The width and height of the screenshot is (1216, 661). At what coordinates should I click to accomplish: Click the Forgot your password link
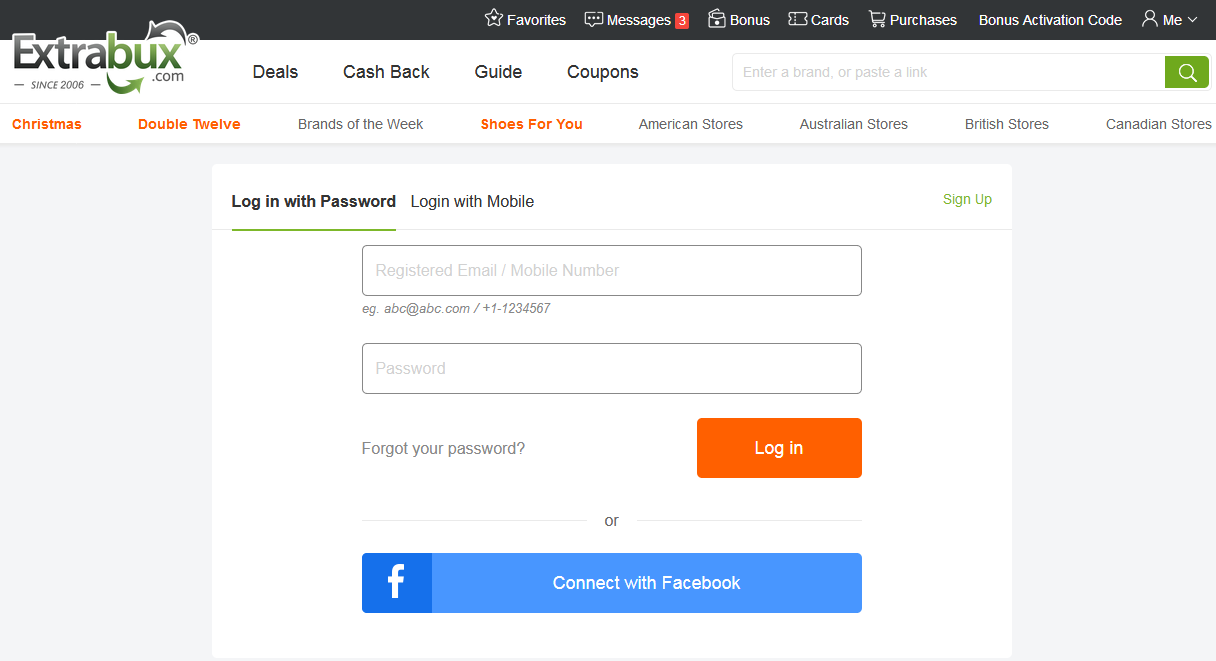point(443,448)
